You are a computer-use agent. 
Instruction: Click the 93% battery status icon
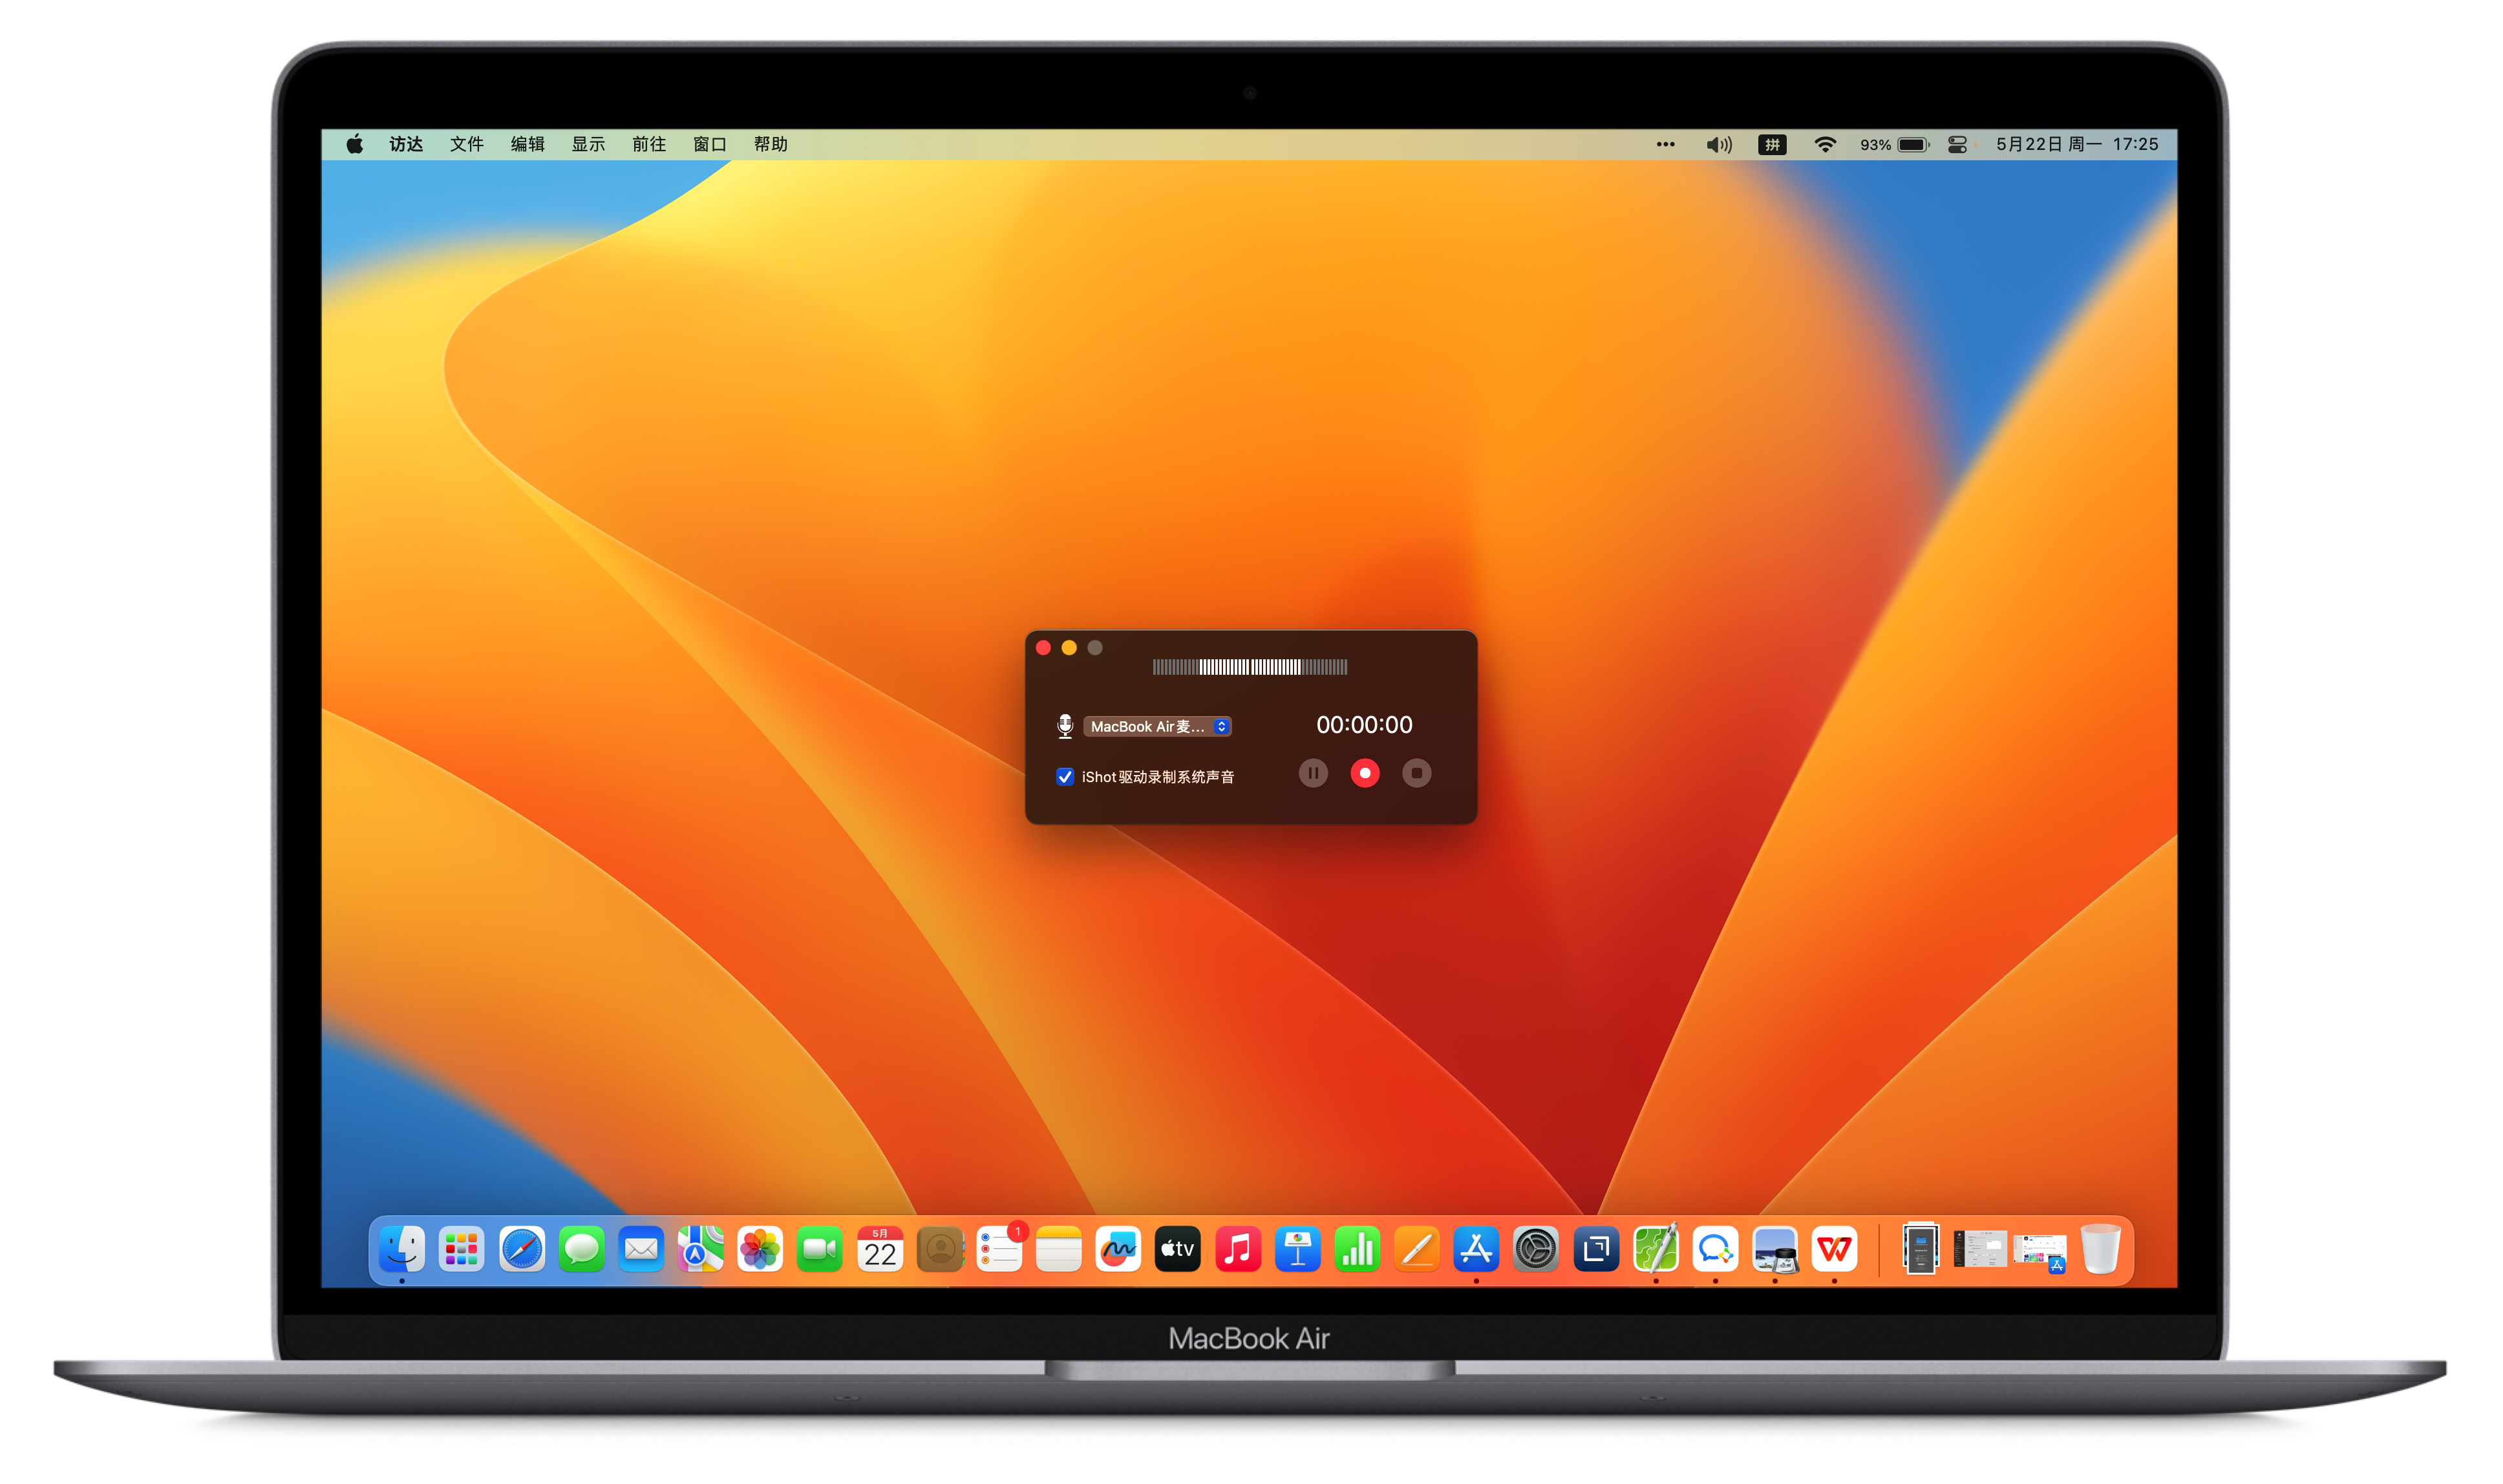pyautogui.click(x=1894, y=145)
